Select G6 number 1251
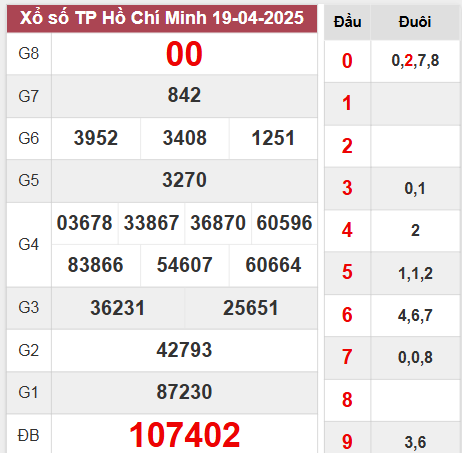The width and height of the screenshot is (462, 453). point(273,138)
